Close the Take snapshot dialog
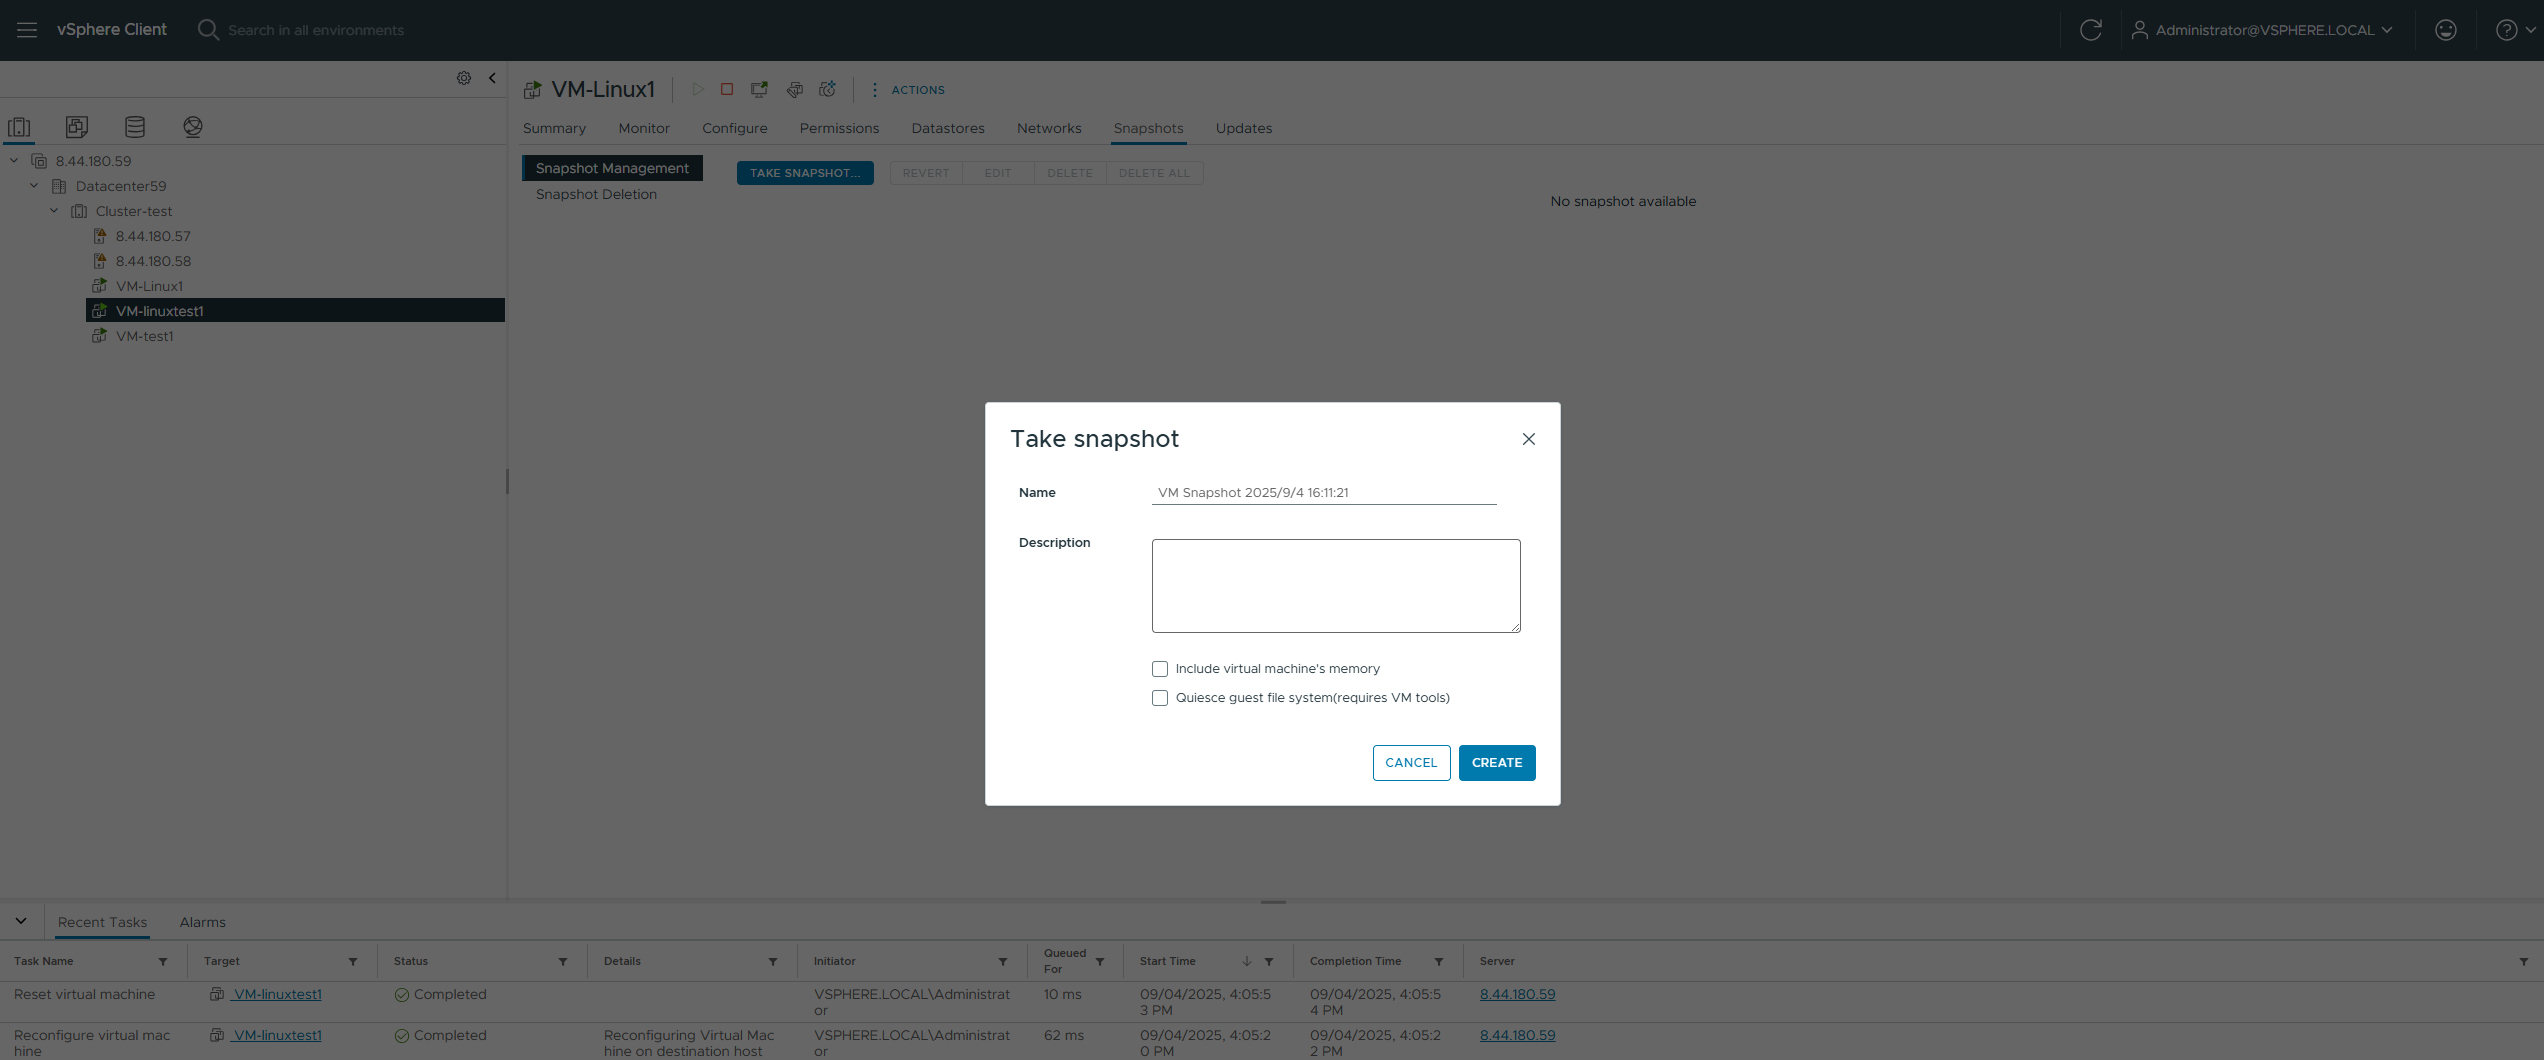This screenshot has height=1060, width=2544. click(x=1528, y=439)
